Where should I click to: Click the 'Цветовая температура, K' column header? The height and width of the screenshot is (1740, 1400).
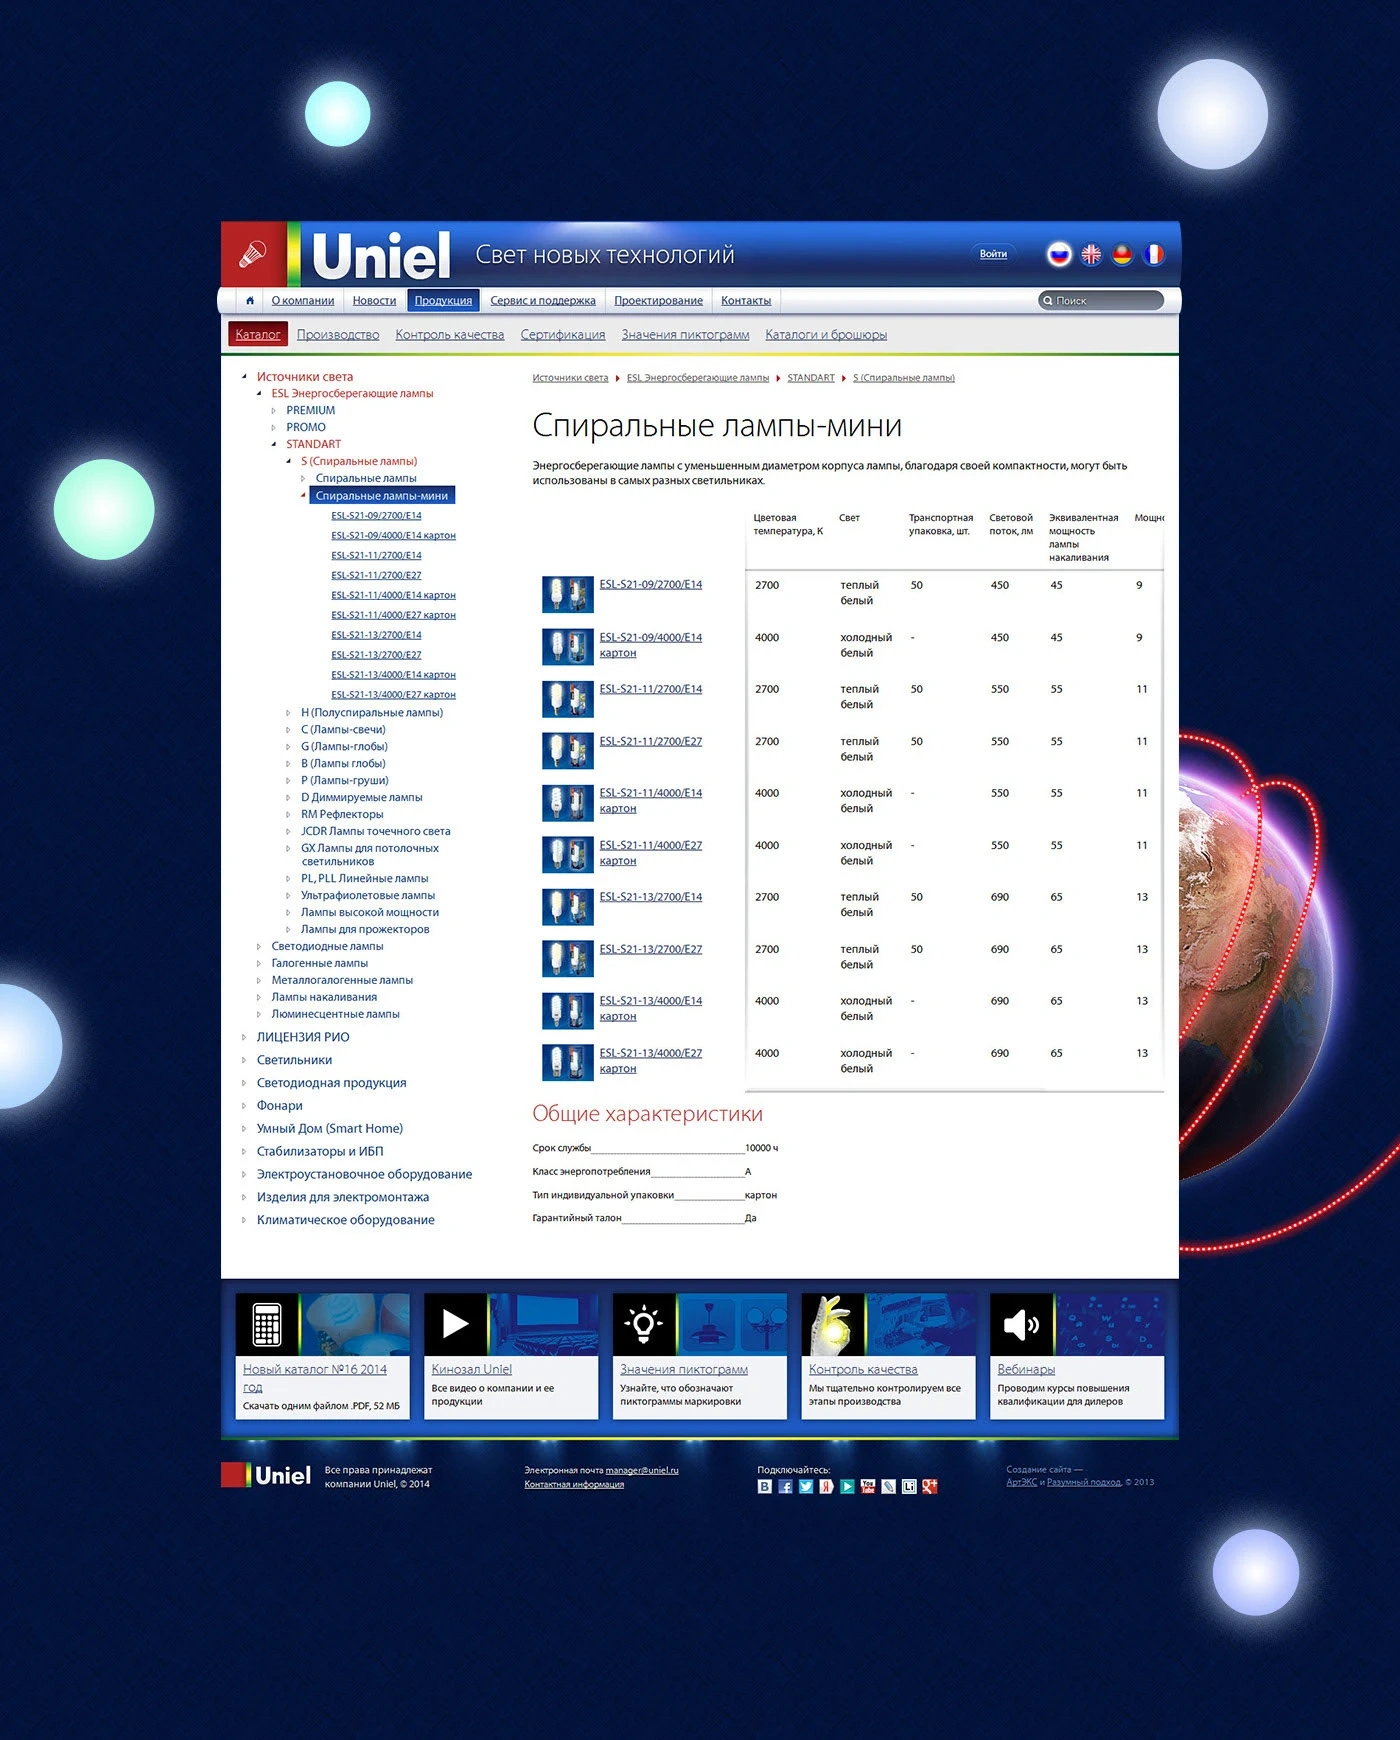[x=789, y=525]
